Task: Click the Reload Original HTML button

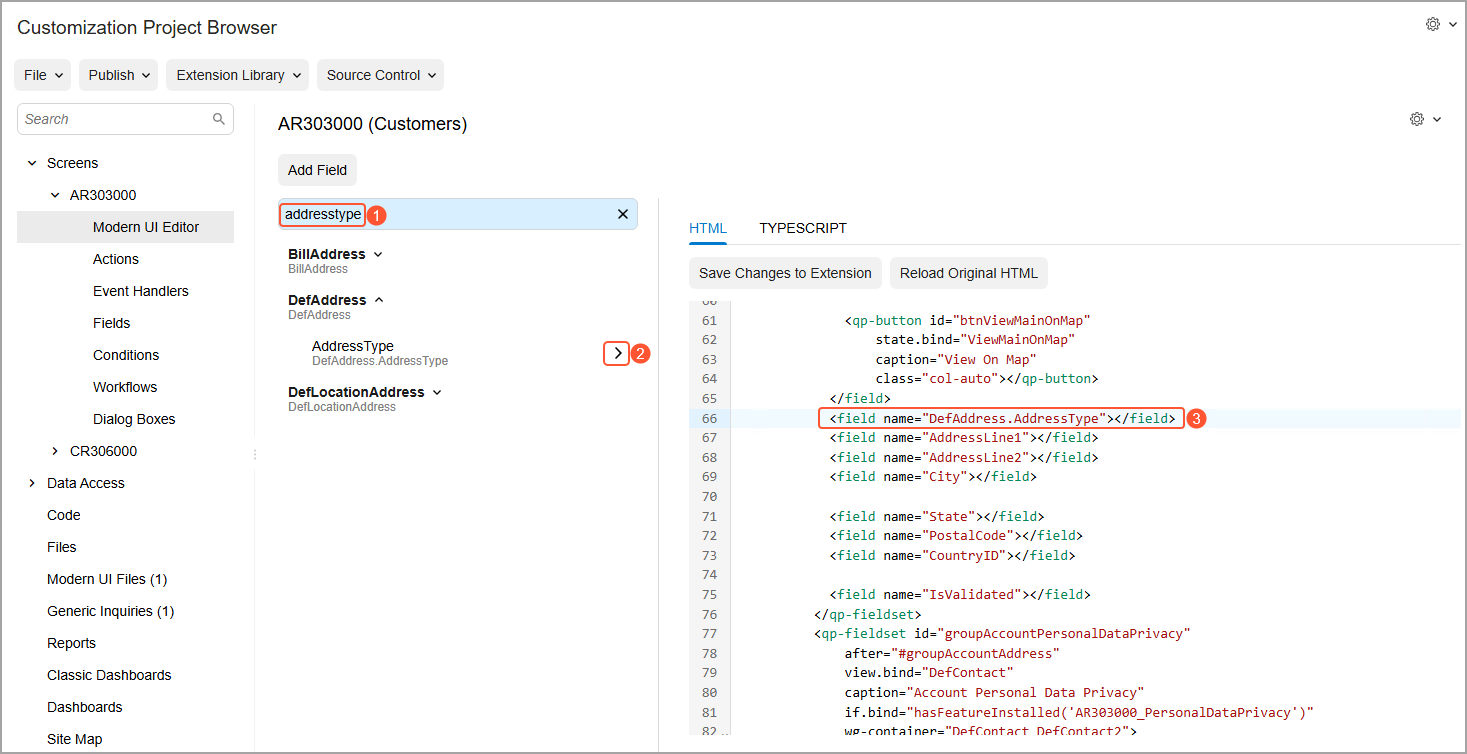Action: [968, 273]
